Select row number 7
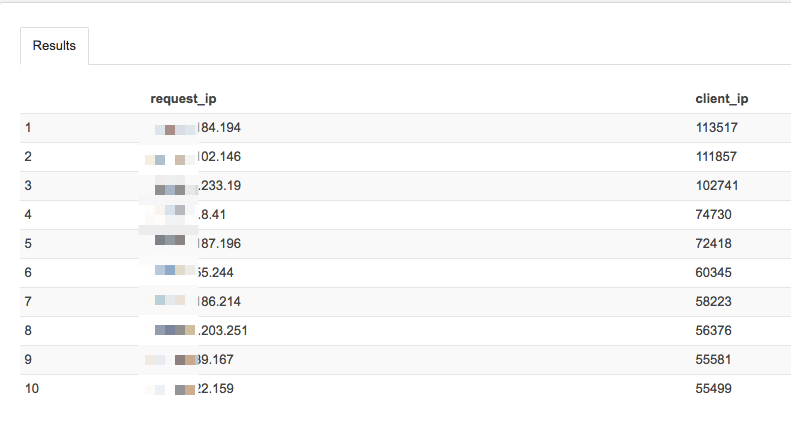 [28, 301]
